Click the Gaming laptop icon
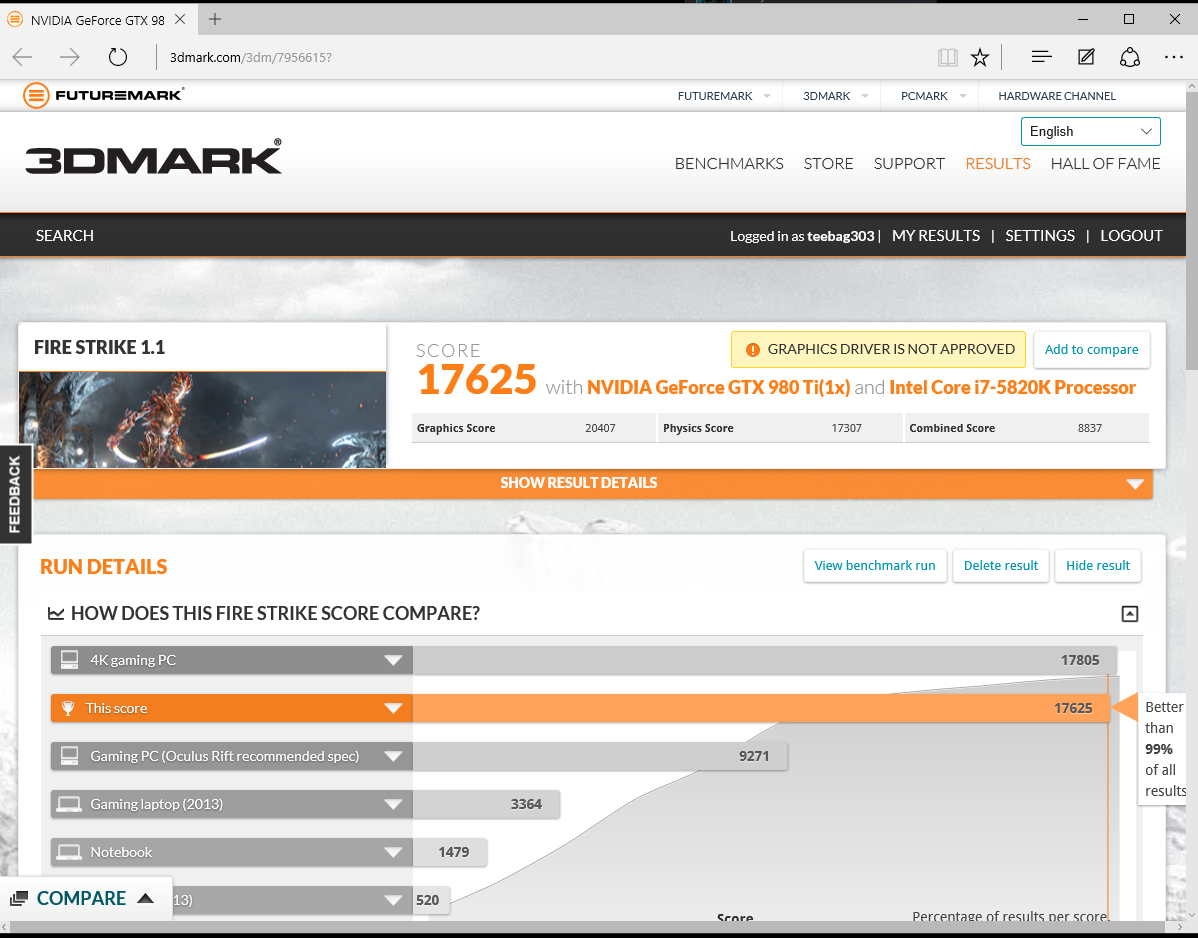This screenshot has height=938, width=1198. pyautogui.click(x=70, y=804)
